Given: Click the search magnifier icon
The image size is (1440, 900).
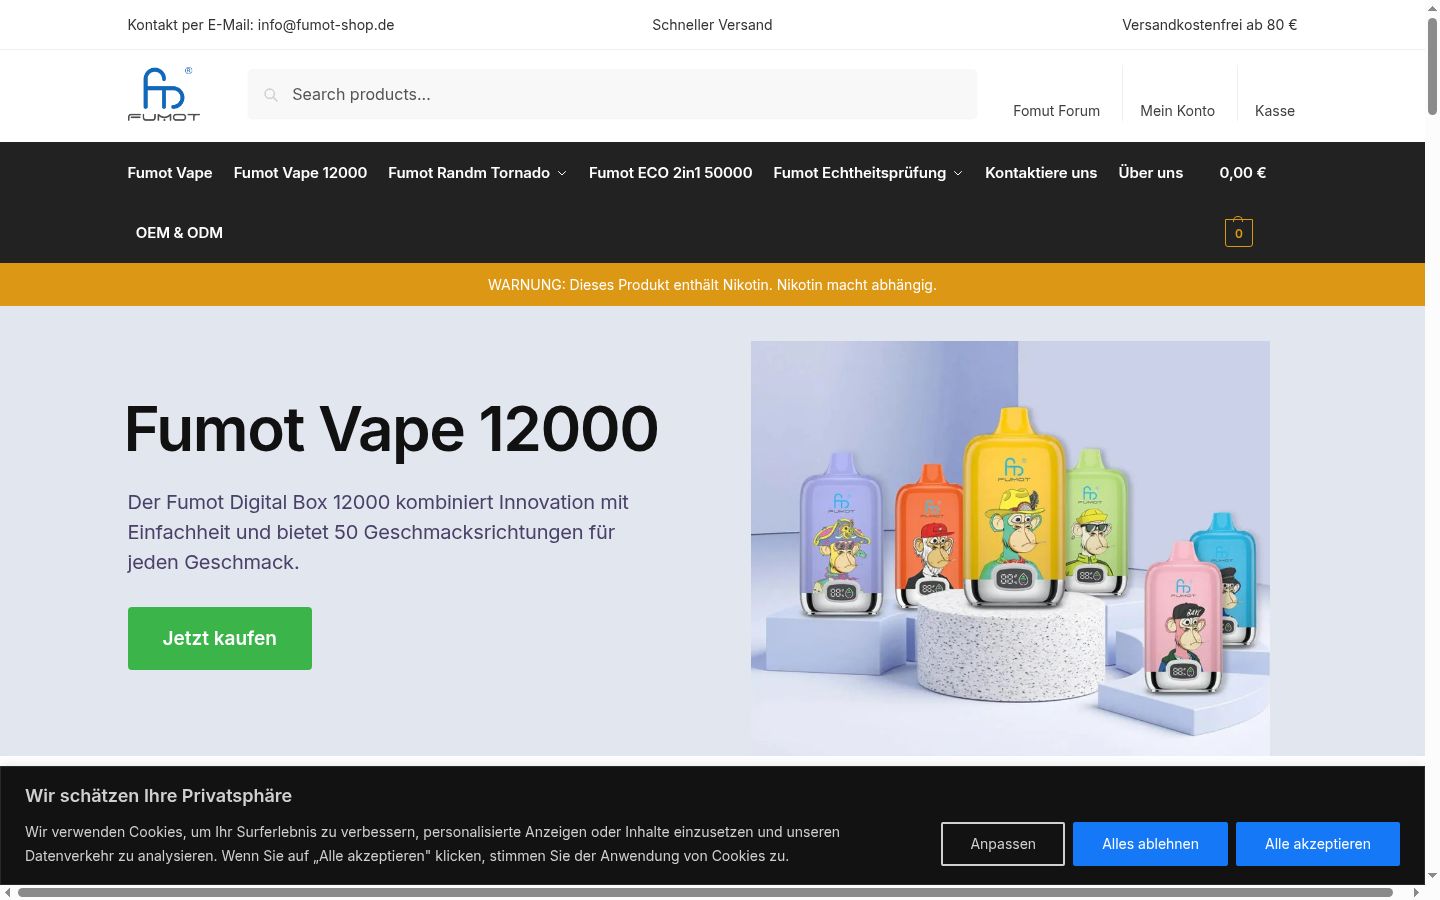Looking at the screenshot, I should click(x=270, y=95).
